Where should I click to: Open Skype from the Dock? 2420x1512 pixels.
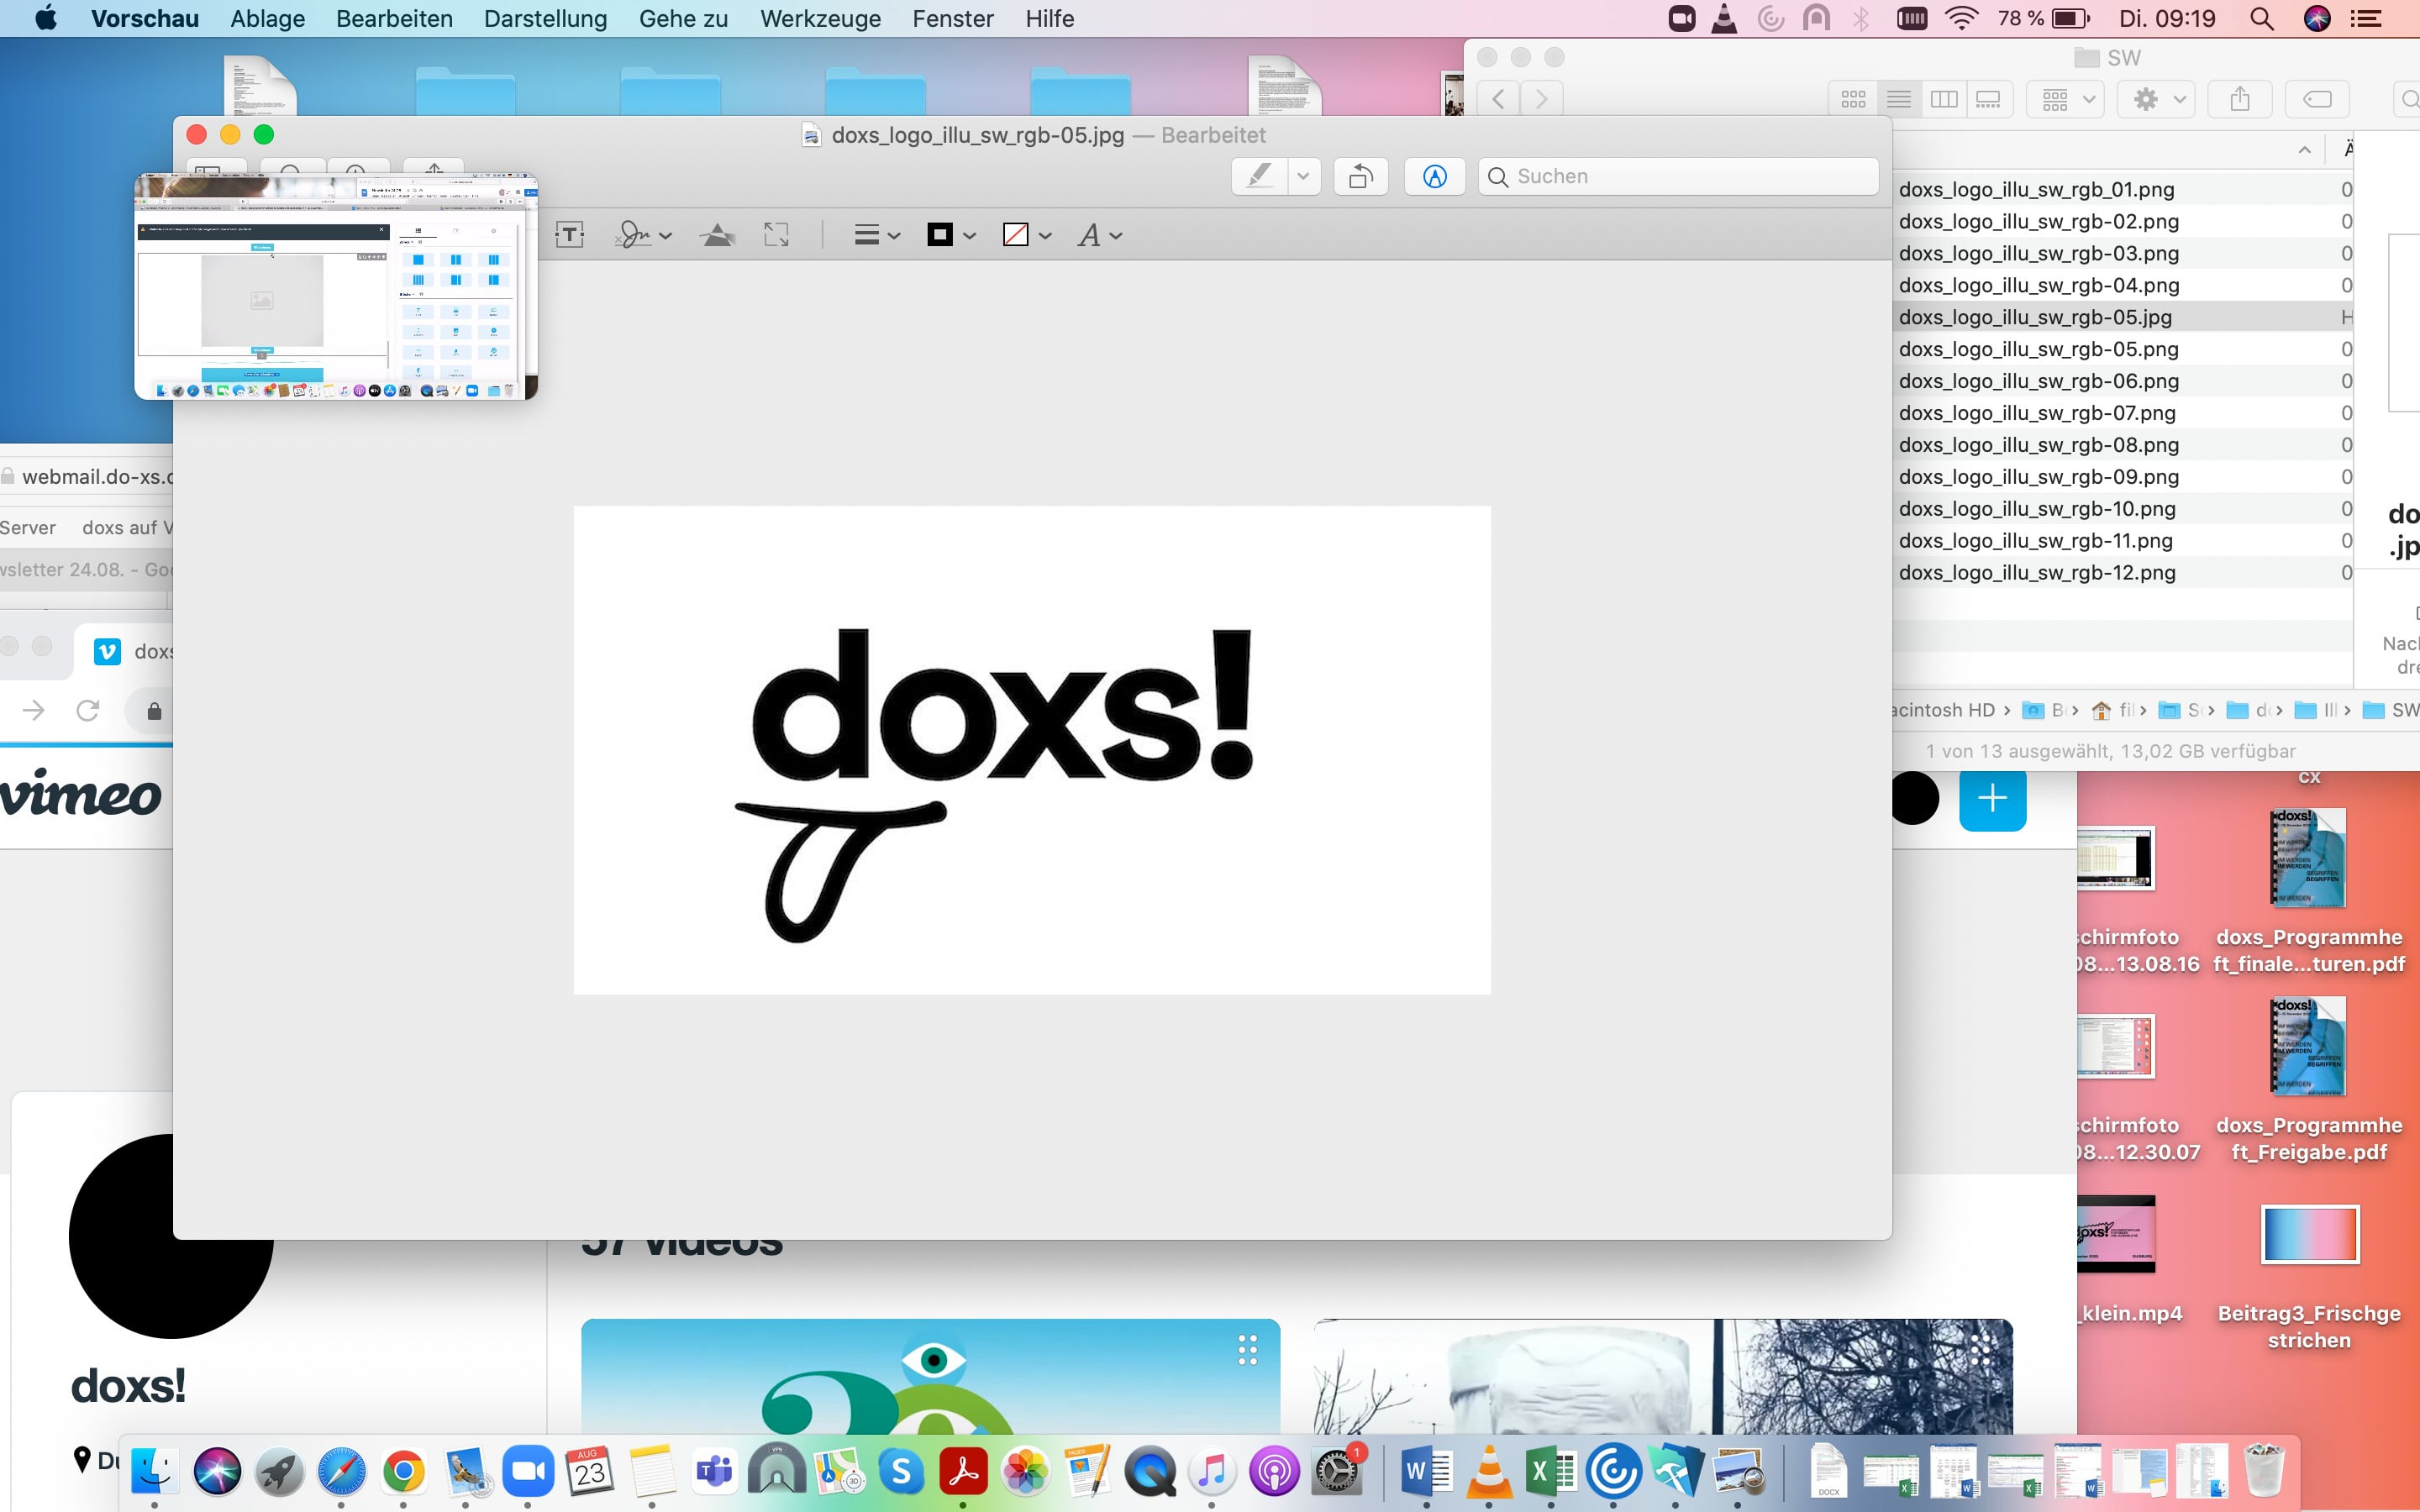click(x=901, y=1471)
